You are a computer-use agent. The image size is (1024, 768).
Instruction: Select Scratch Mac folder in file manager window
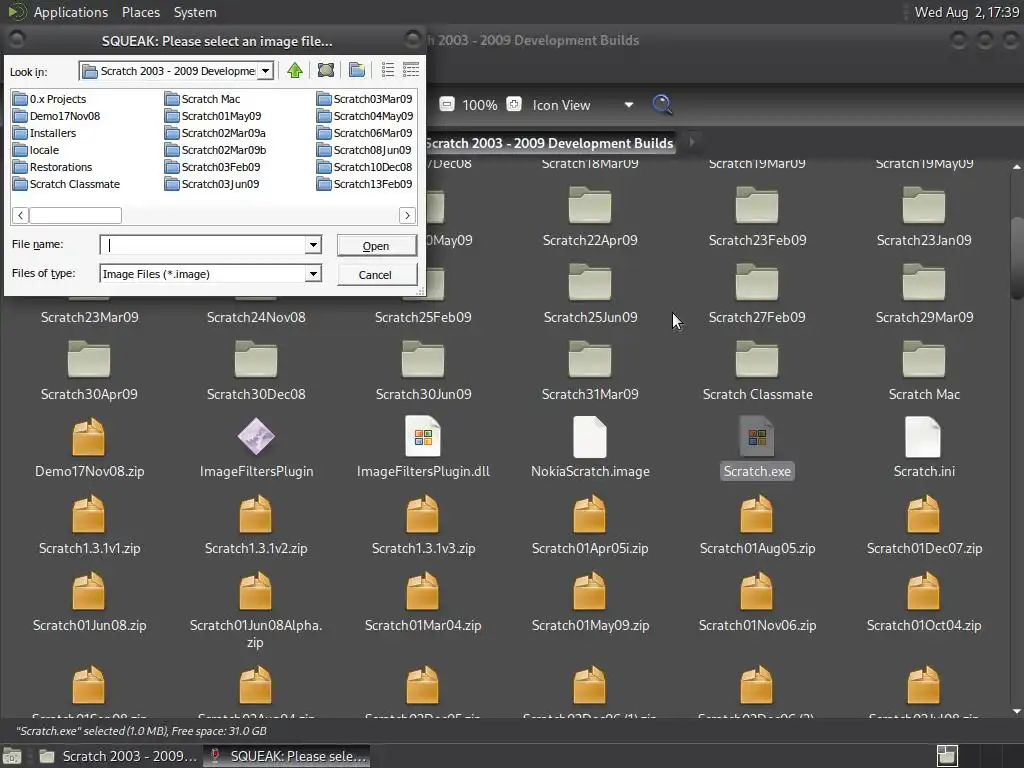pos(923,359)
